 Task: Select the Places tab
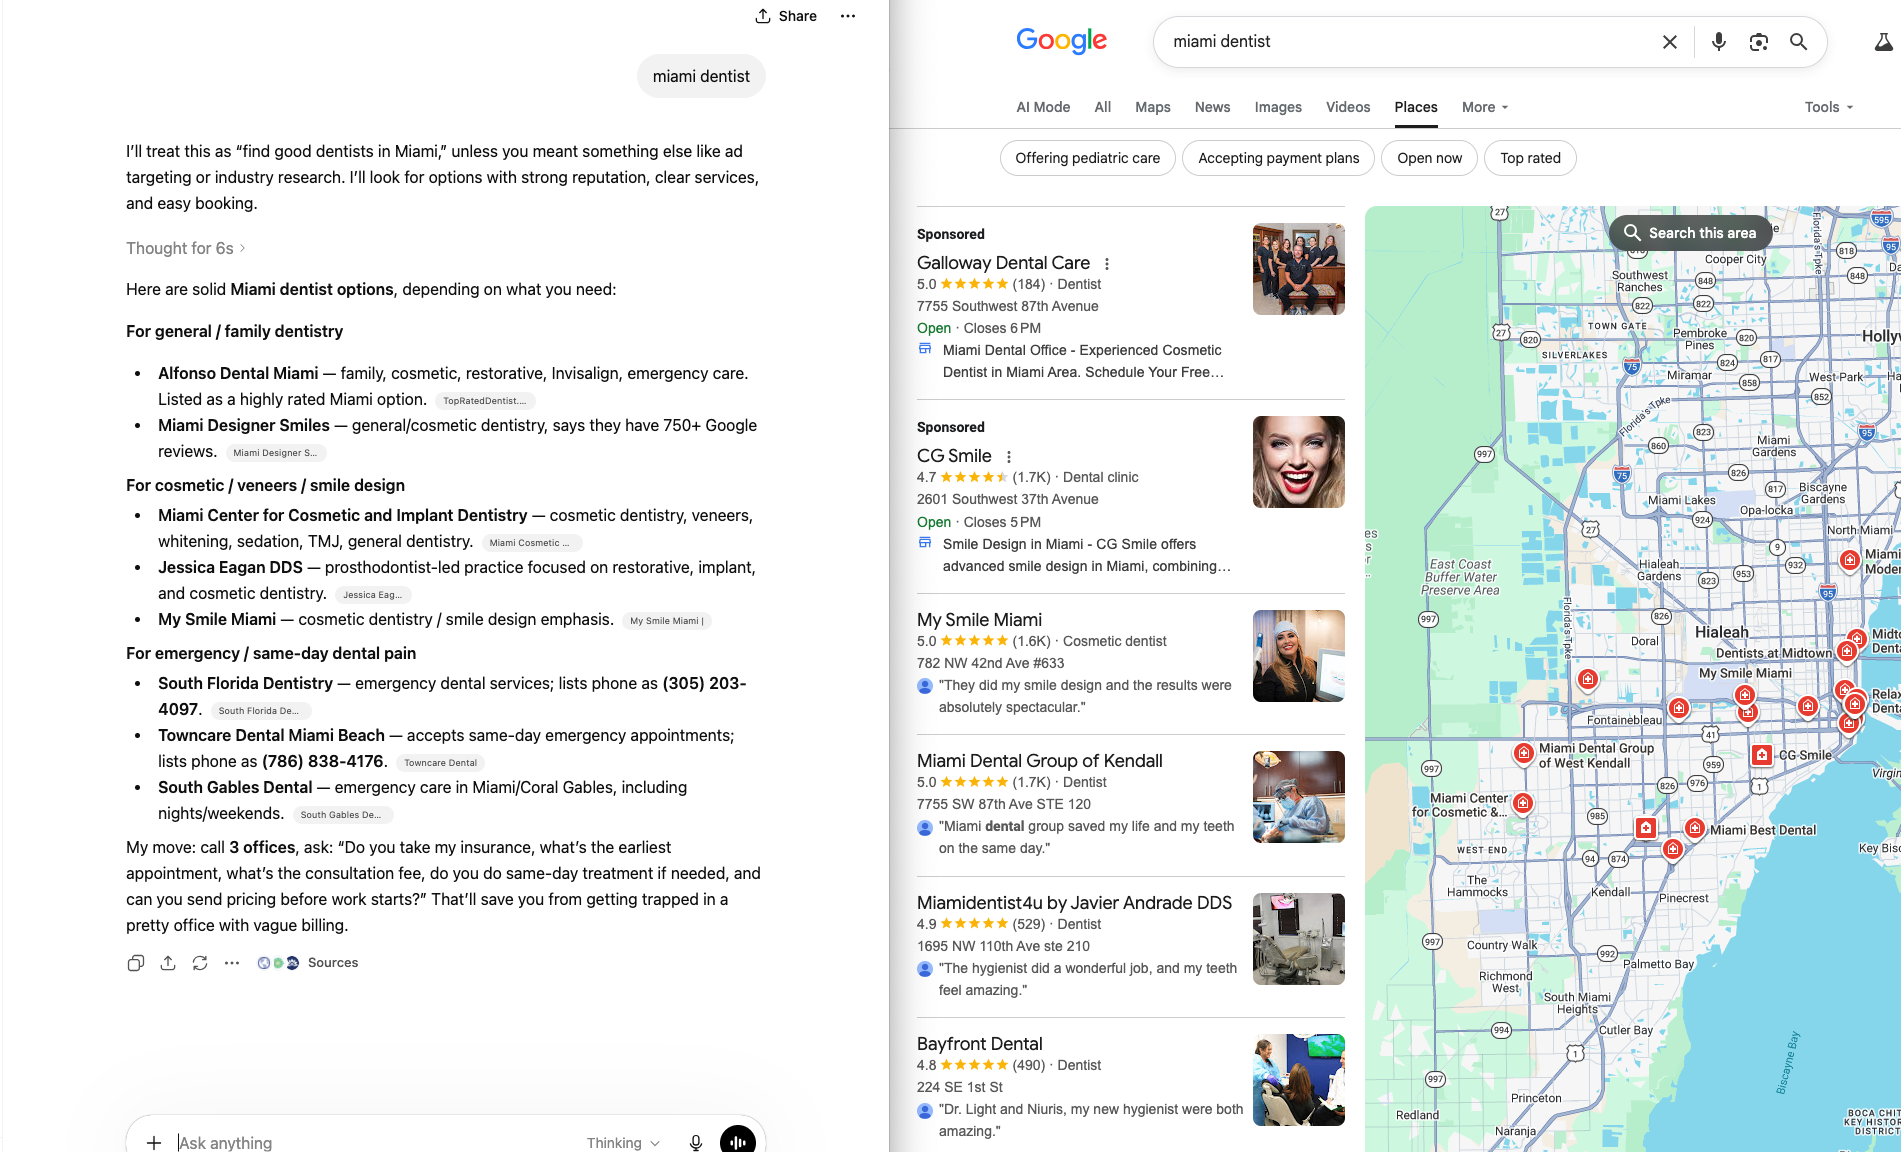click(x=1416, y=107)
